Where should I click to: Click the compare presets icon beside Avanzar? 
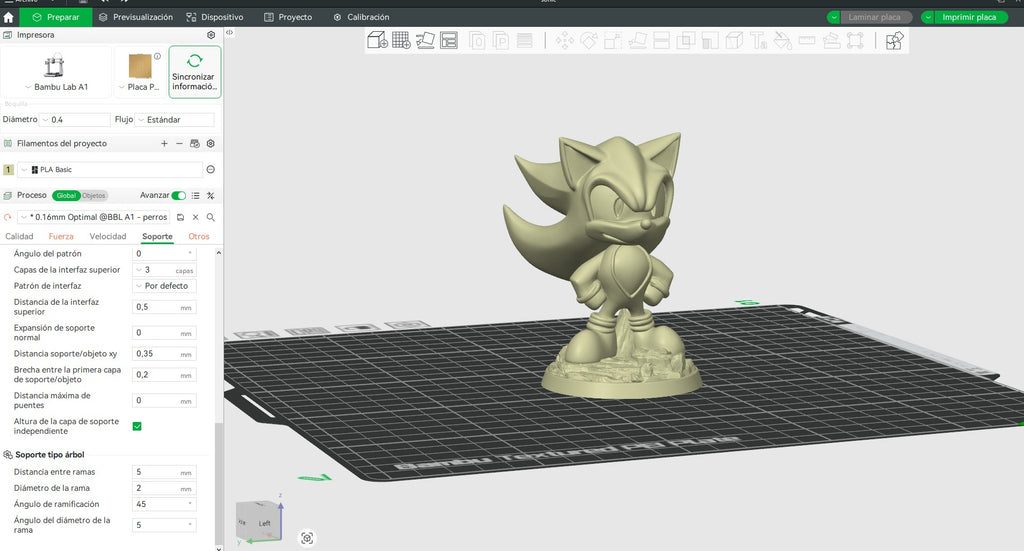click(x=210, y=195)
